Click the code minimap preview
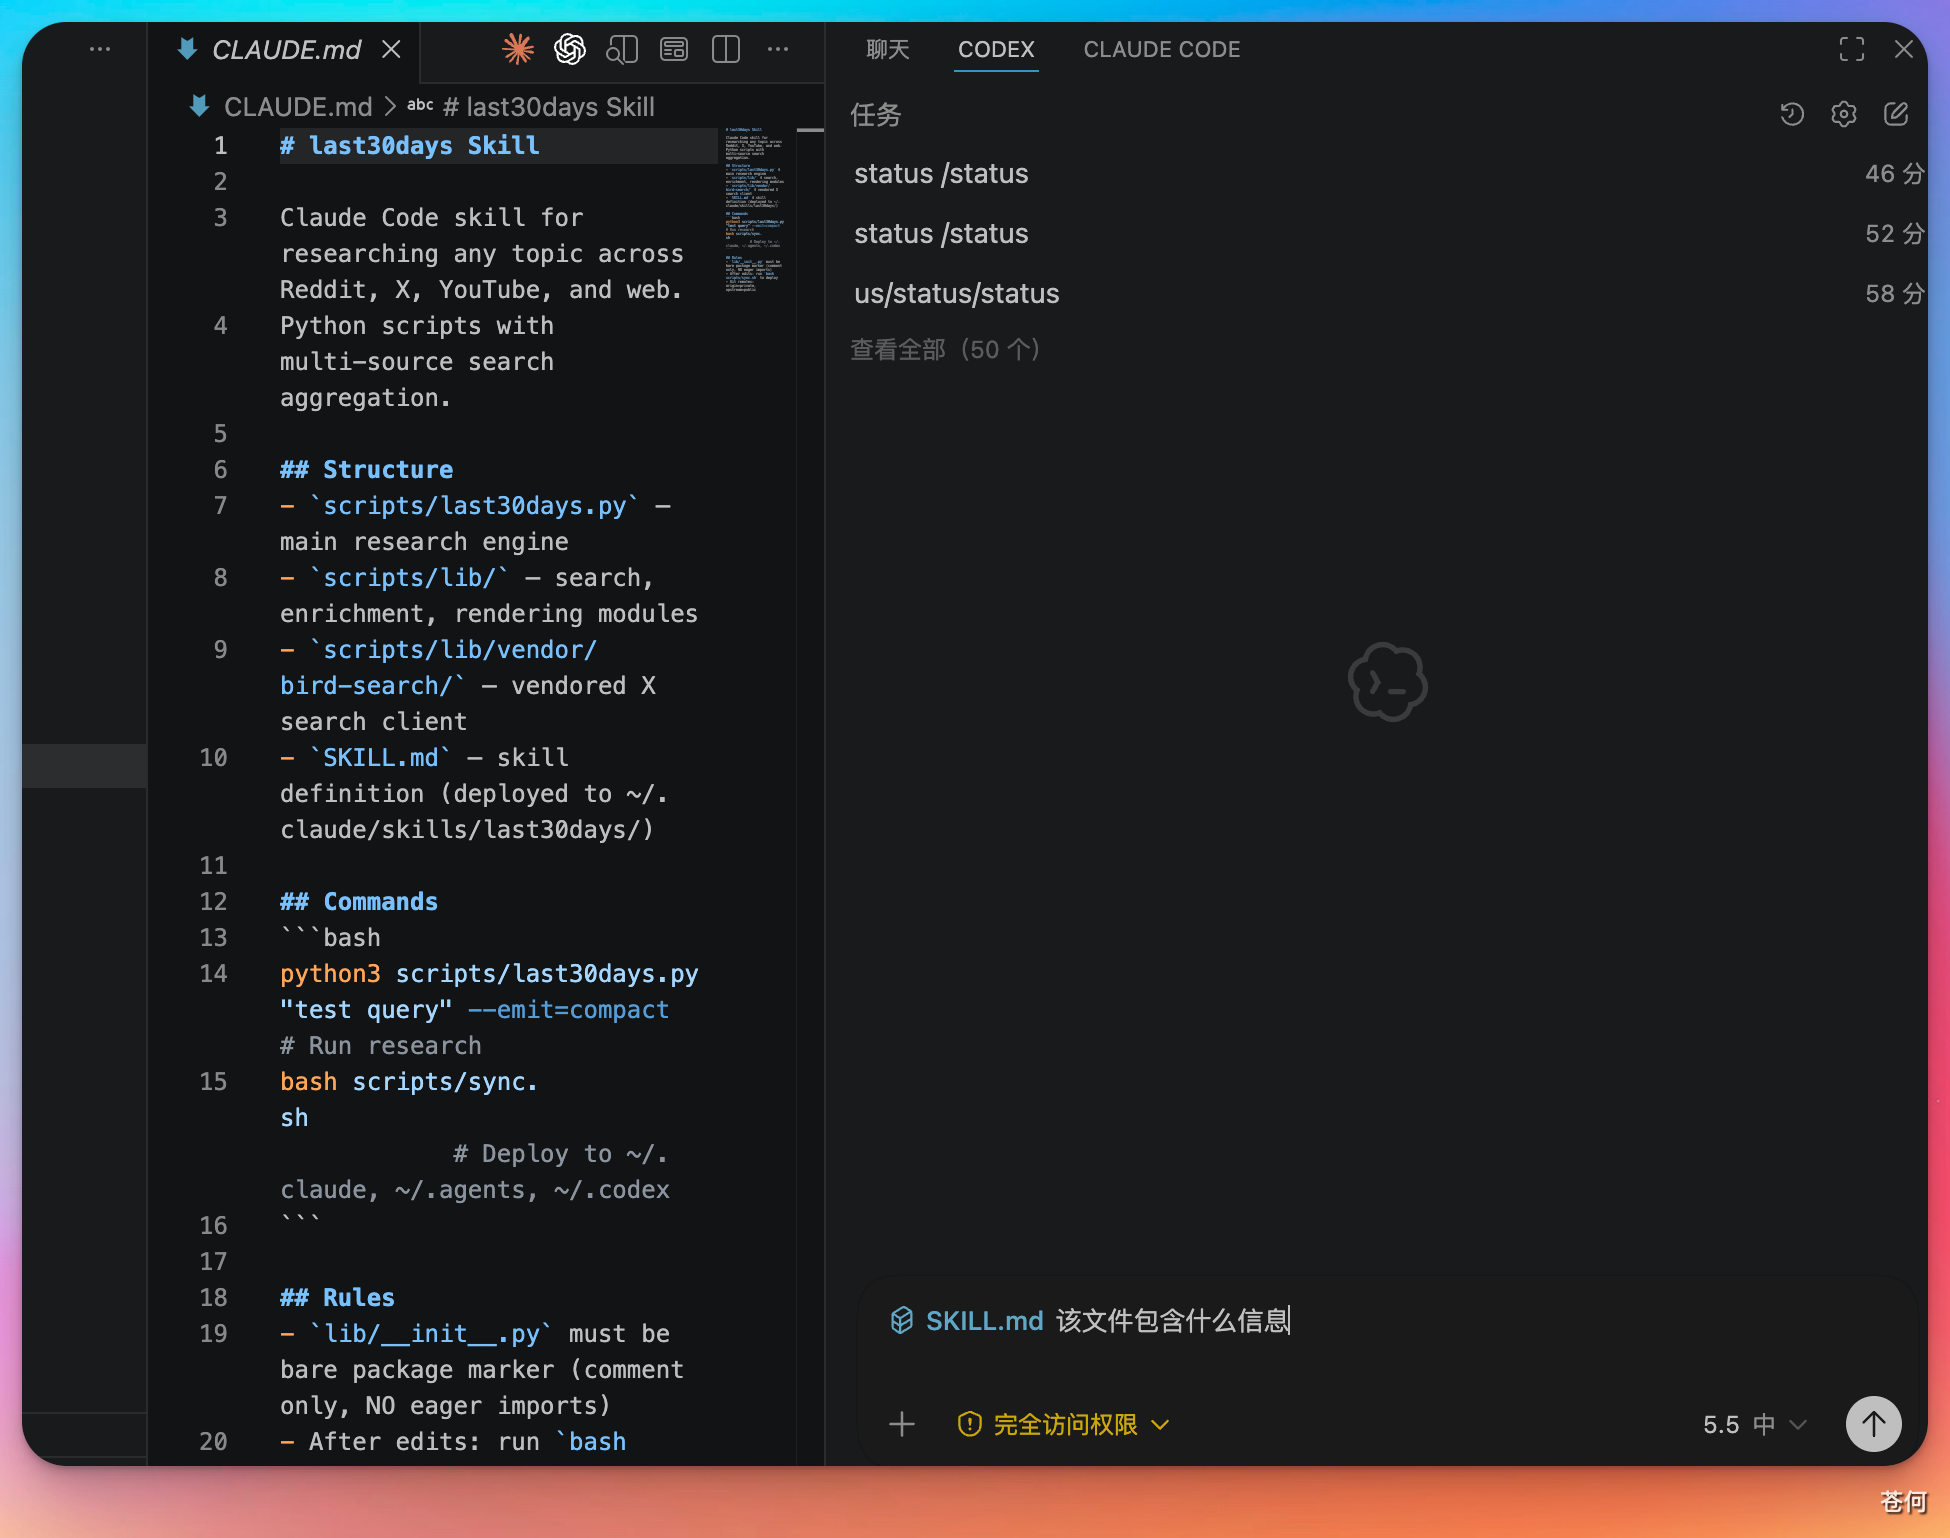This screenshot has height=1538, width=1950. pyautogui.click(x=755, y=210)
